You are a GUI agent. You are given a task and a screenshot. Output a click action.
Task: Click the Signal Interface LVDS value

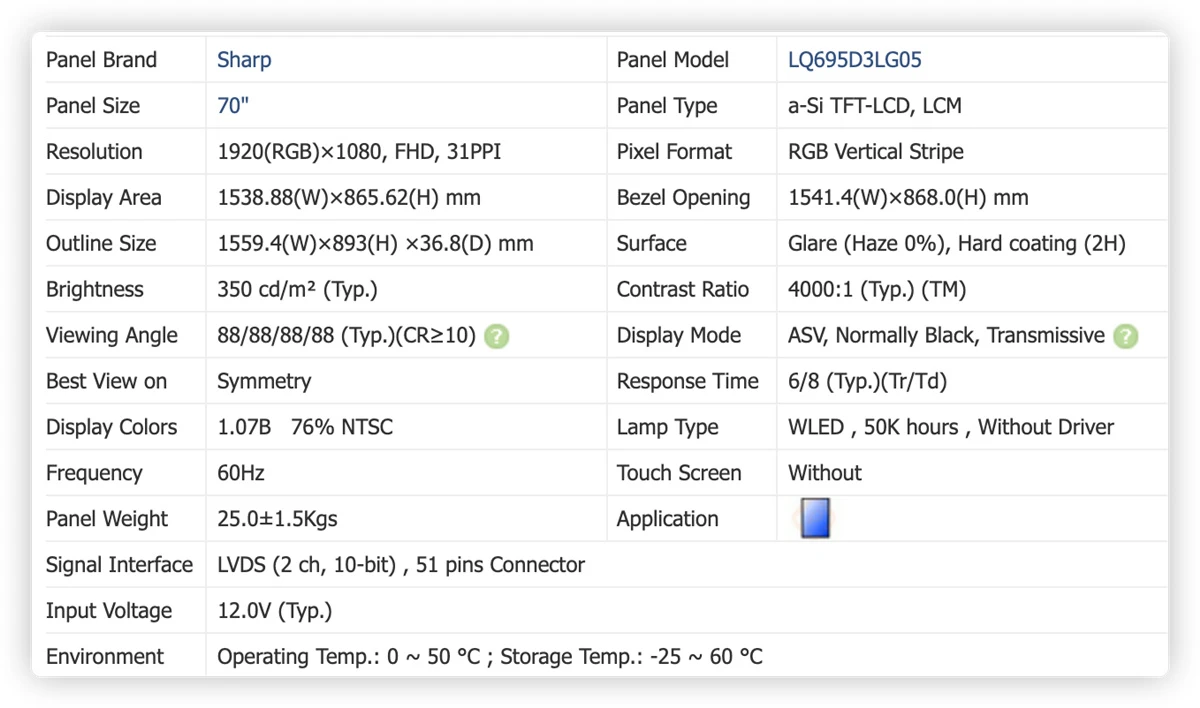401,565
